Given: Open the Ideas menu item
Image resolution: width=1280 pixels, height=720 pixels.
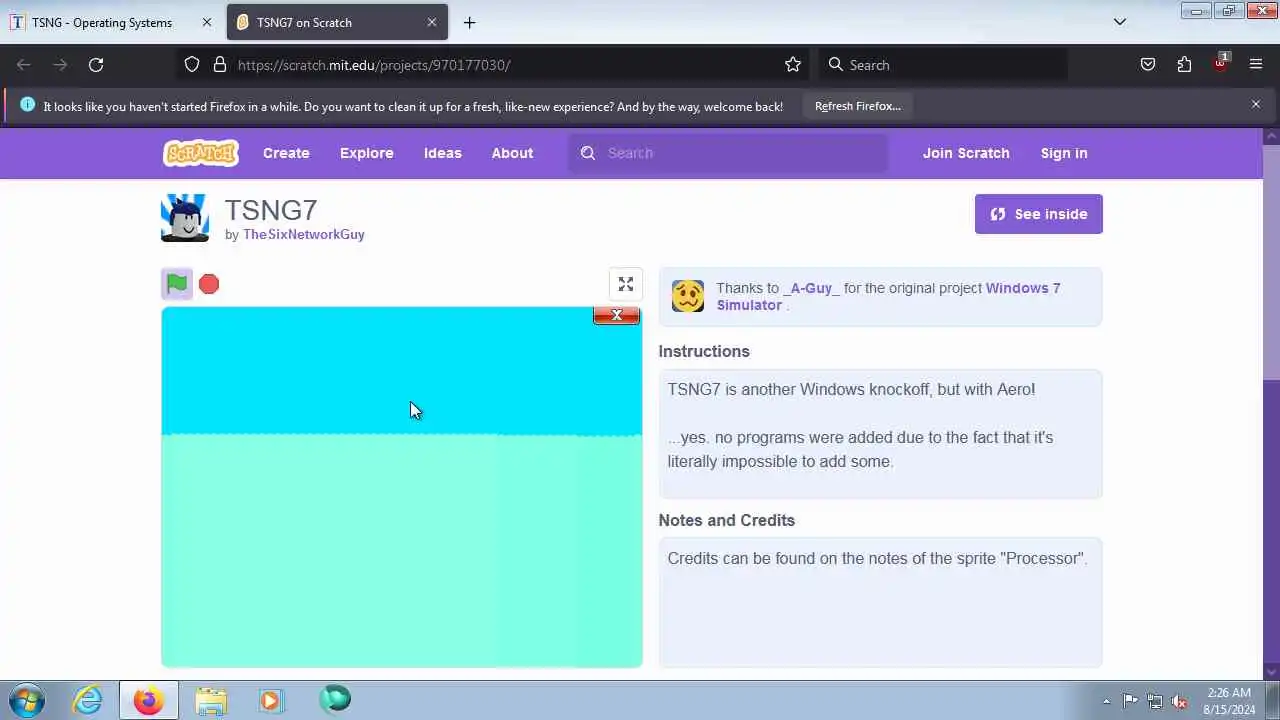Looking at the screenshot, I should pyautogui.click(x=443, y=153).
